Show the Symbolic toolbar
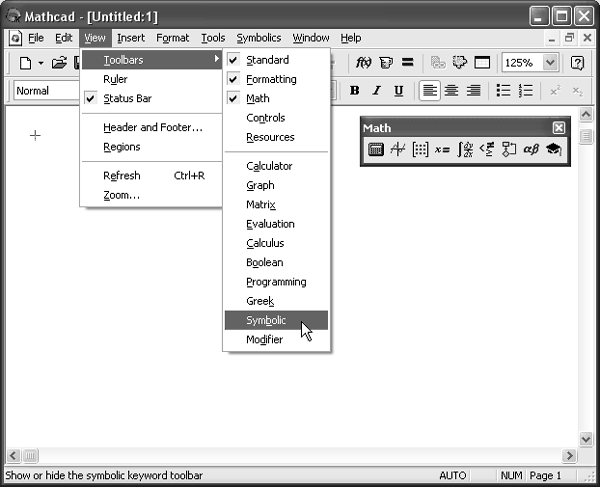The image size is (600, 487). pos(276,320)
